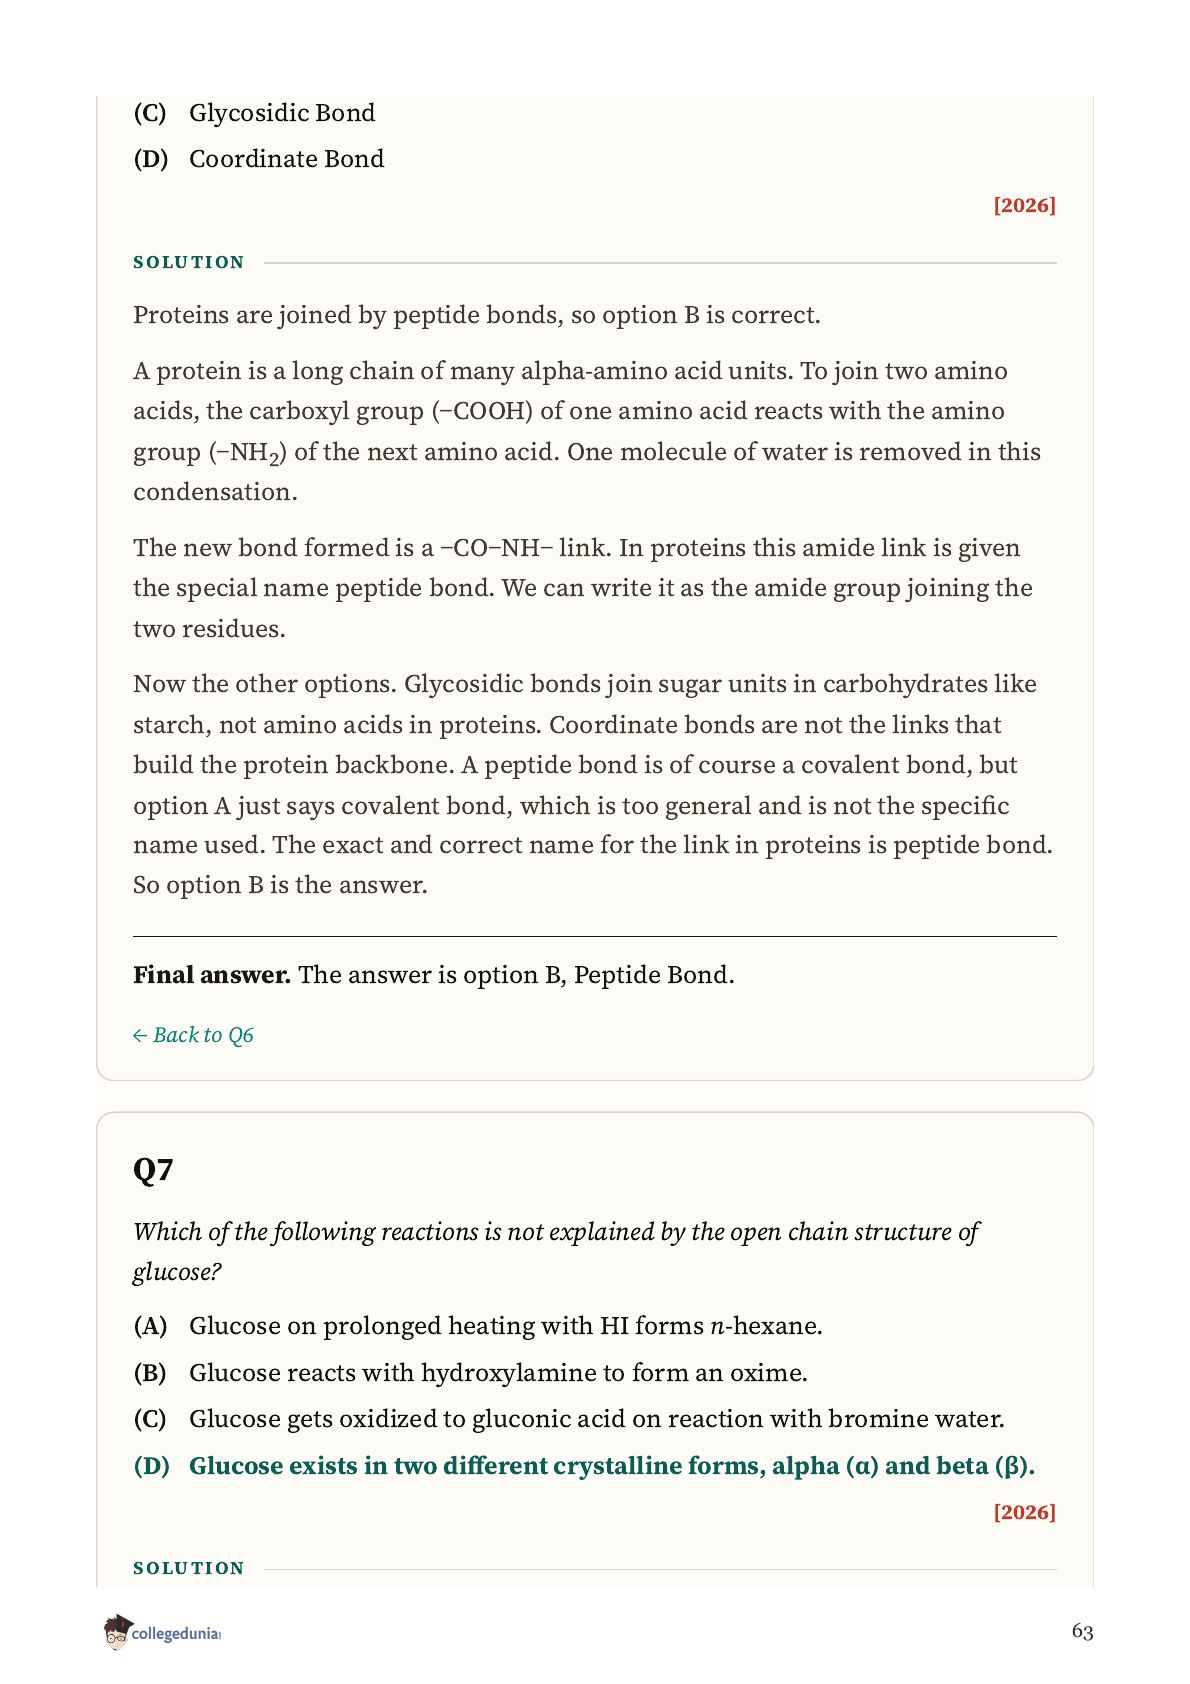Click page number 63
The height and width of the screenshot is (1684, 1190).
1082,1632
